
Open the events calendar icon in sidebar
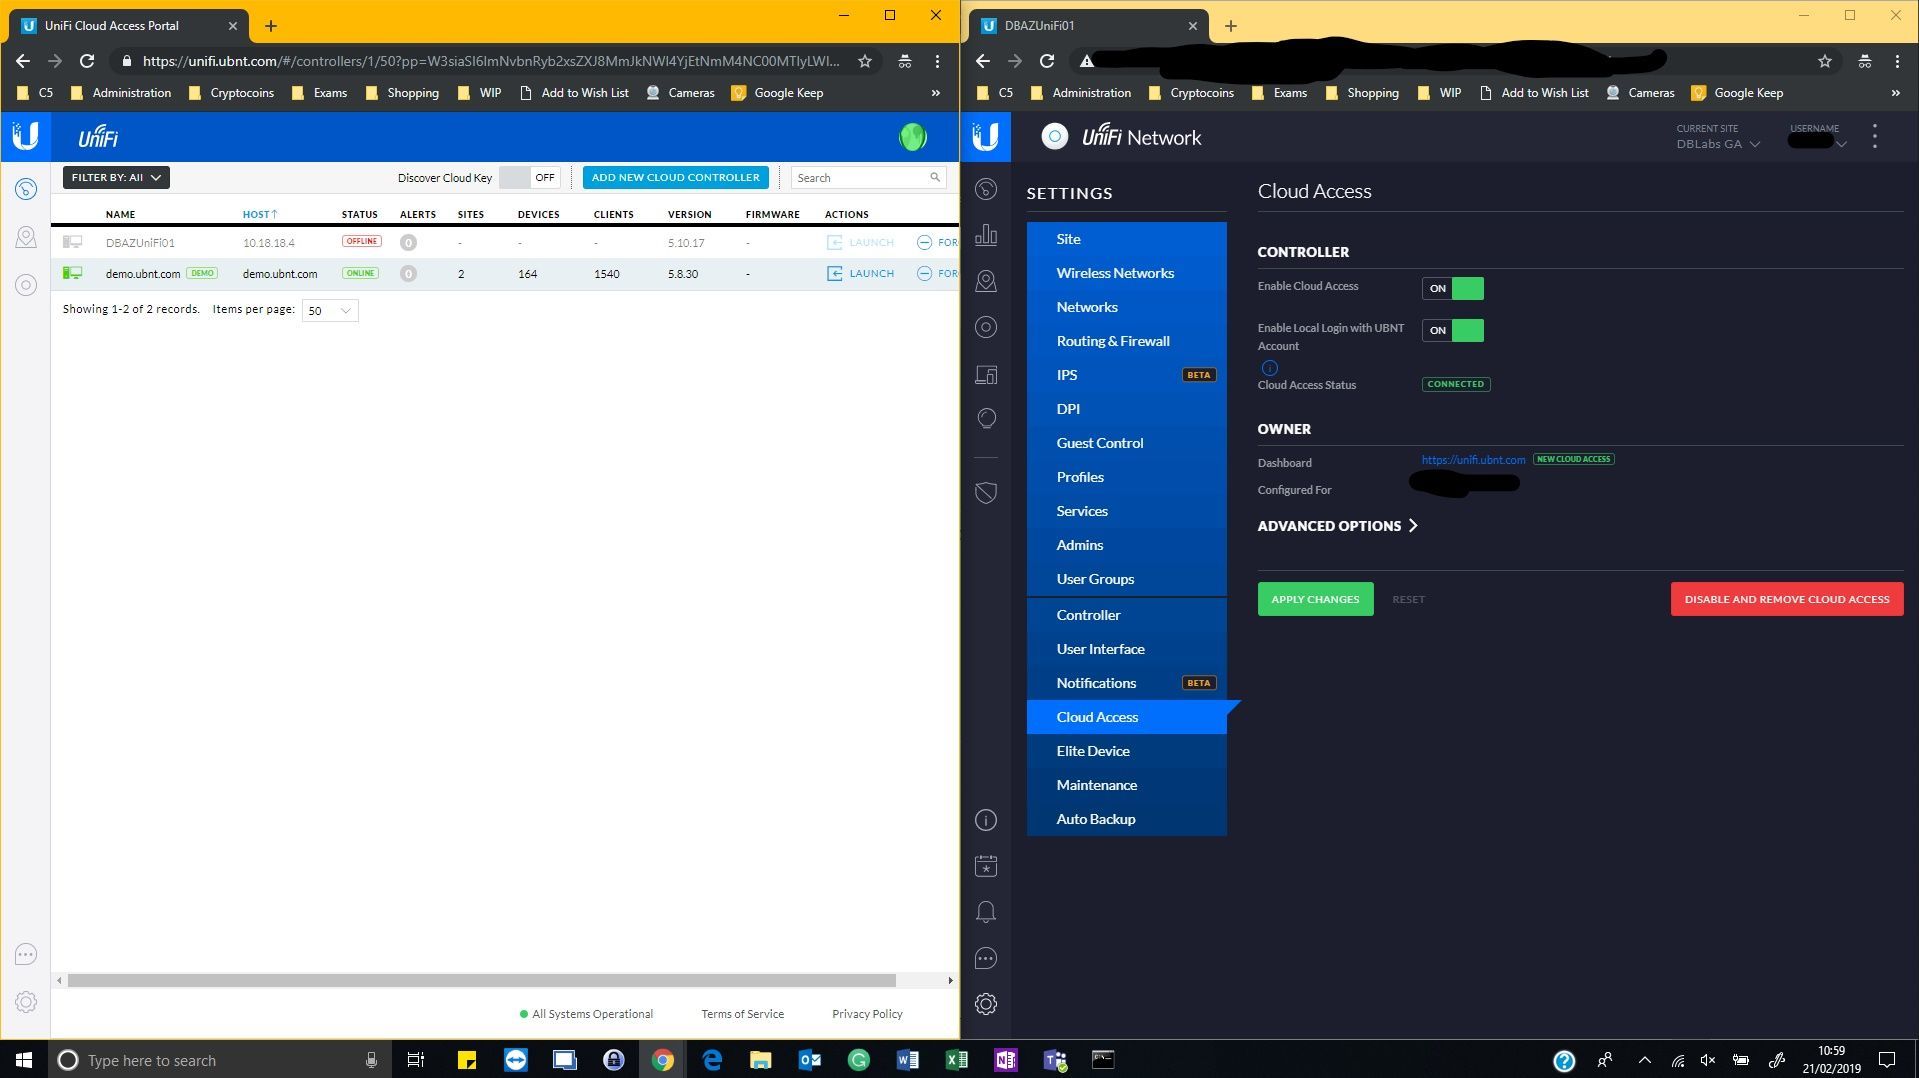click(x=986, y=866)
